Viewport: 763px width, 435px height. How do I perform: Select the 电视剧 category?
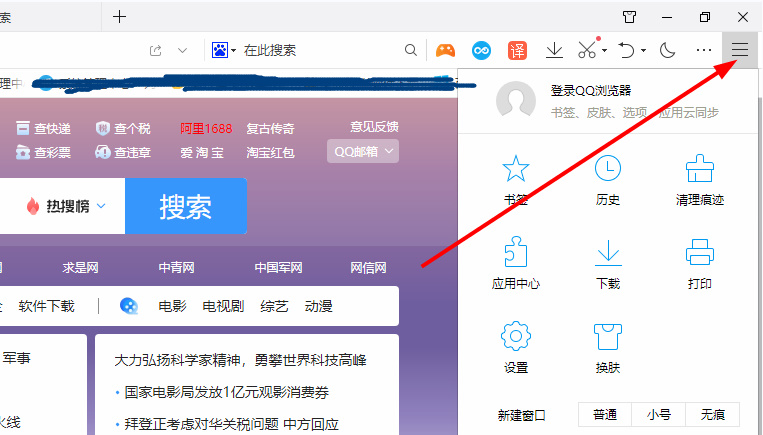223,306
